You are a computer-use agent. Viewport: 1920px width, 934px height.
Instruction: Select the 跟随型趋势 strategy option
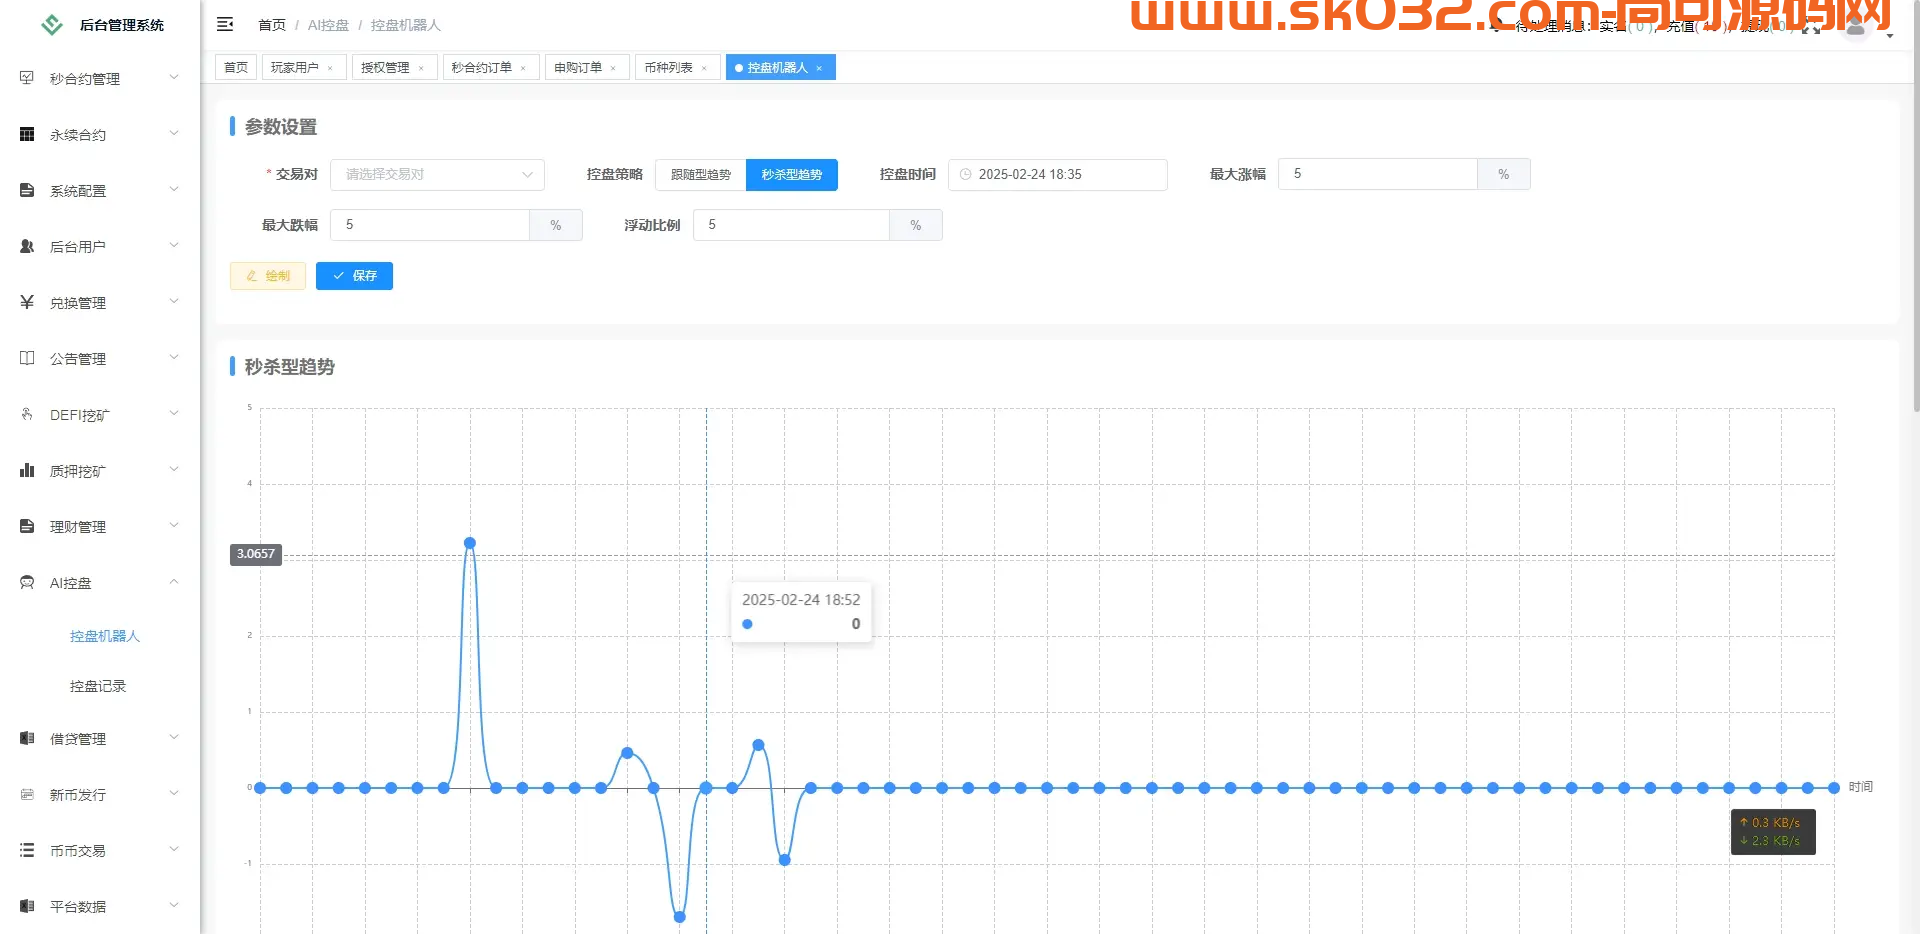pos(698,174)
